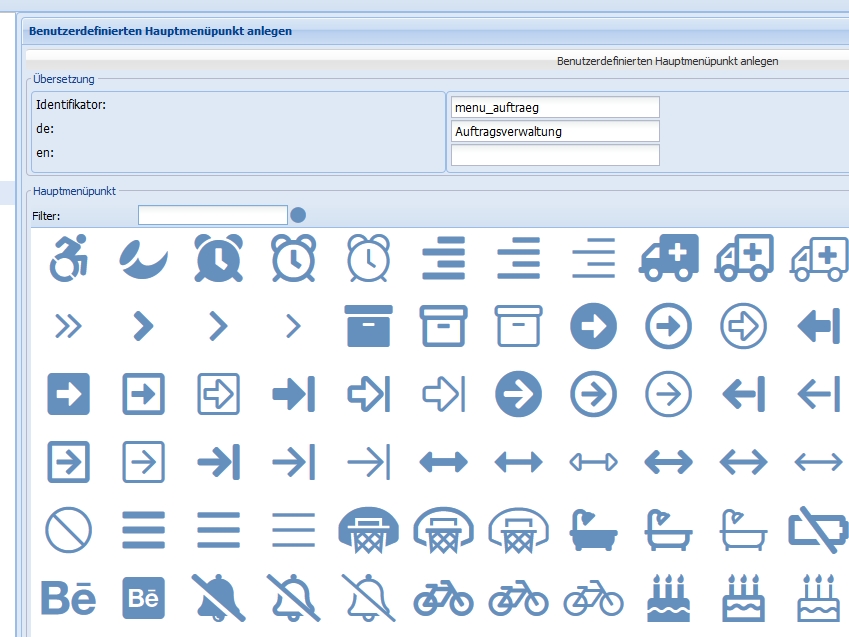This screenshot has width=849, height=637.
Task: Pick the solid filled crossed-out bell icon
Action: coord(218,597)
